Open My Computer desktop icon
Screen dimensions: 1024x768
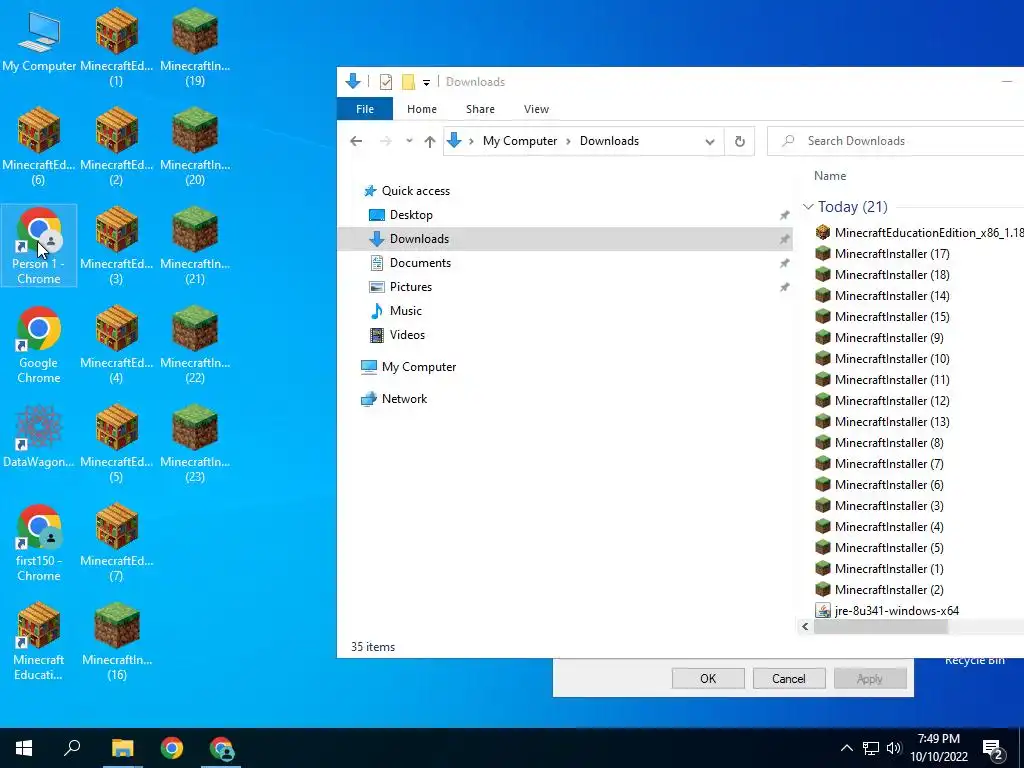coord(39,40)
